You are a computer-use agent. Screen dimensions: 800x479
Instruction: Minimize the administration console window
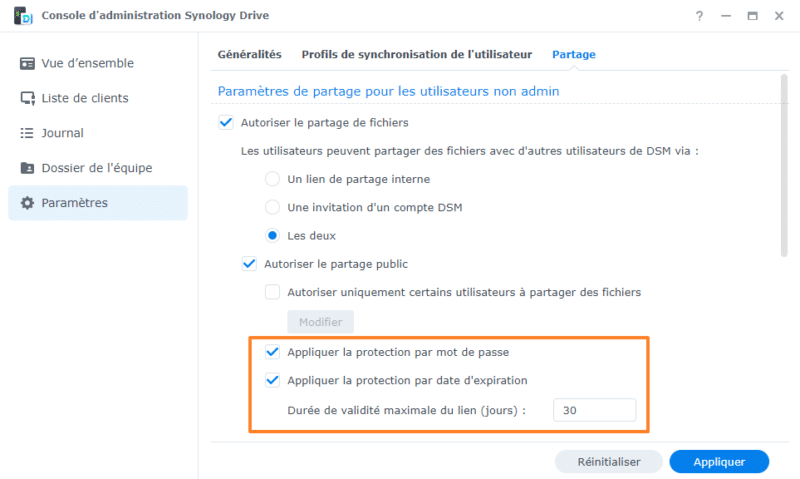click(726, 17)
